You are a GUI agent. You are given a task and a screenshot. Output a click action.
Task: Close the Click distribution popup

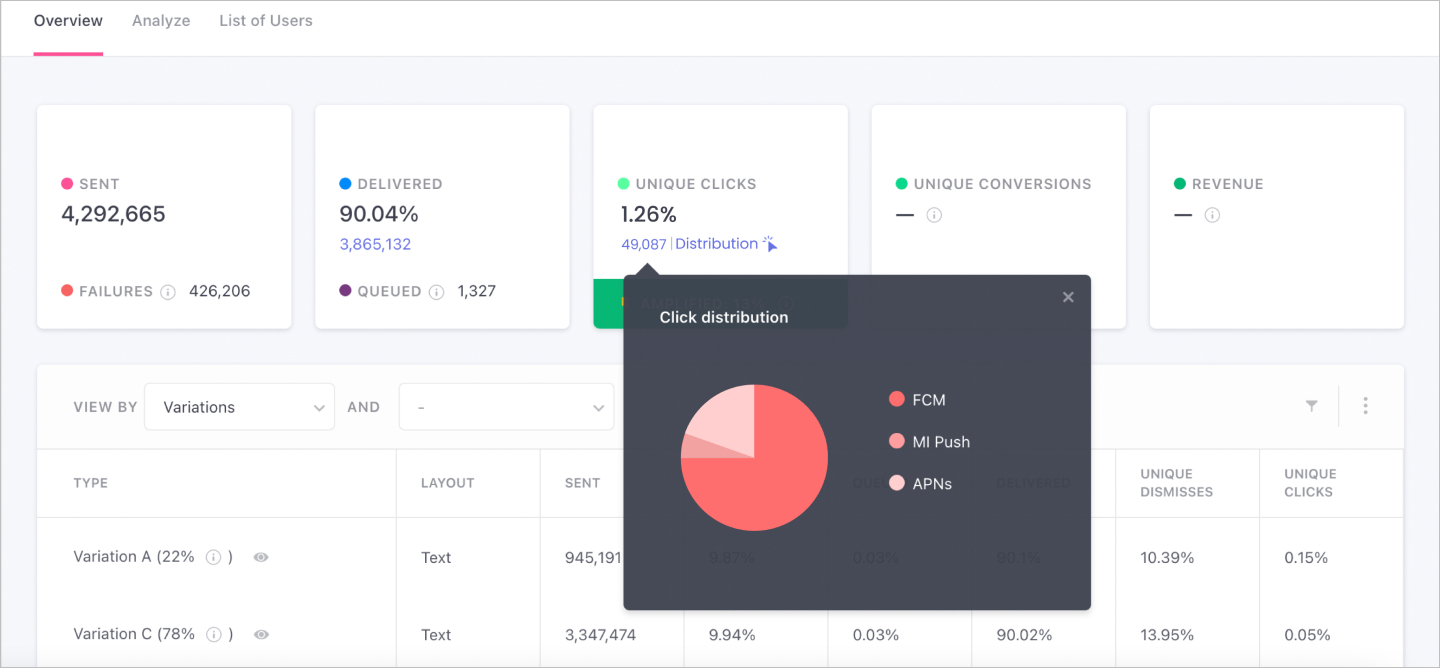point(1068,297)
